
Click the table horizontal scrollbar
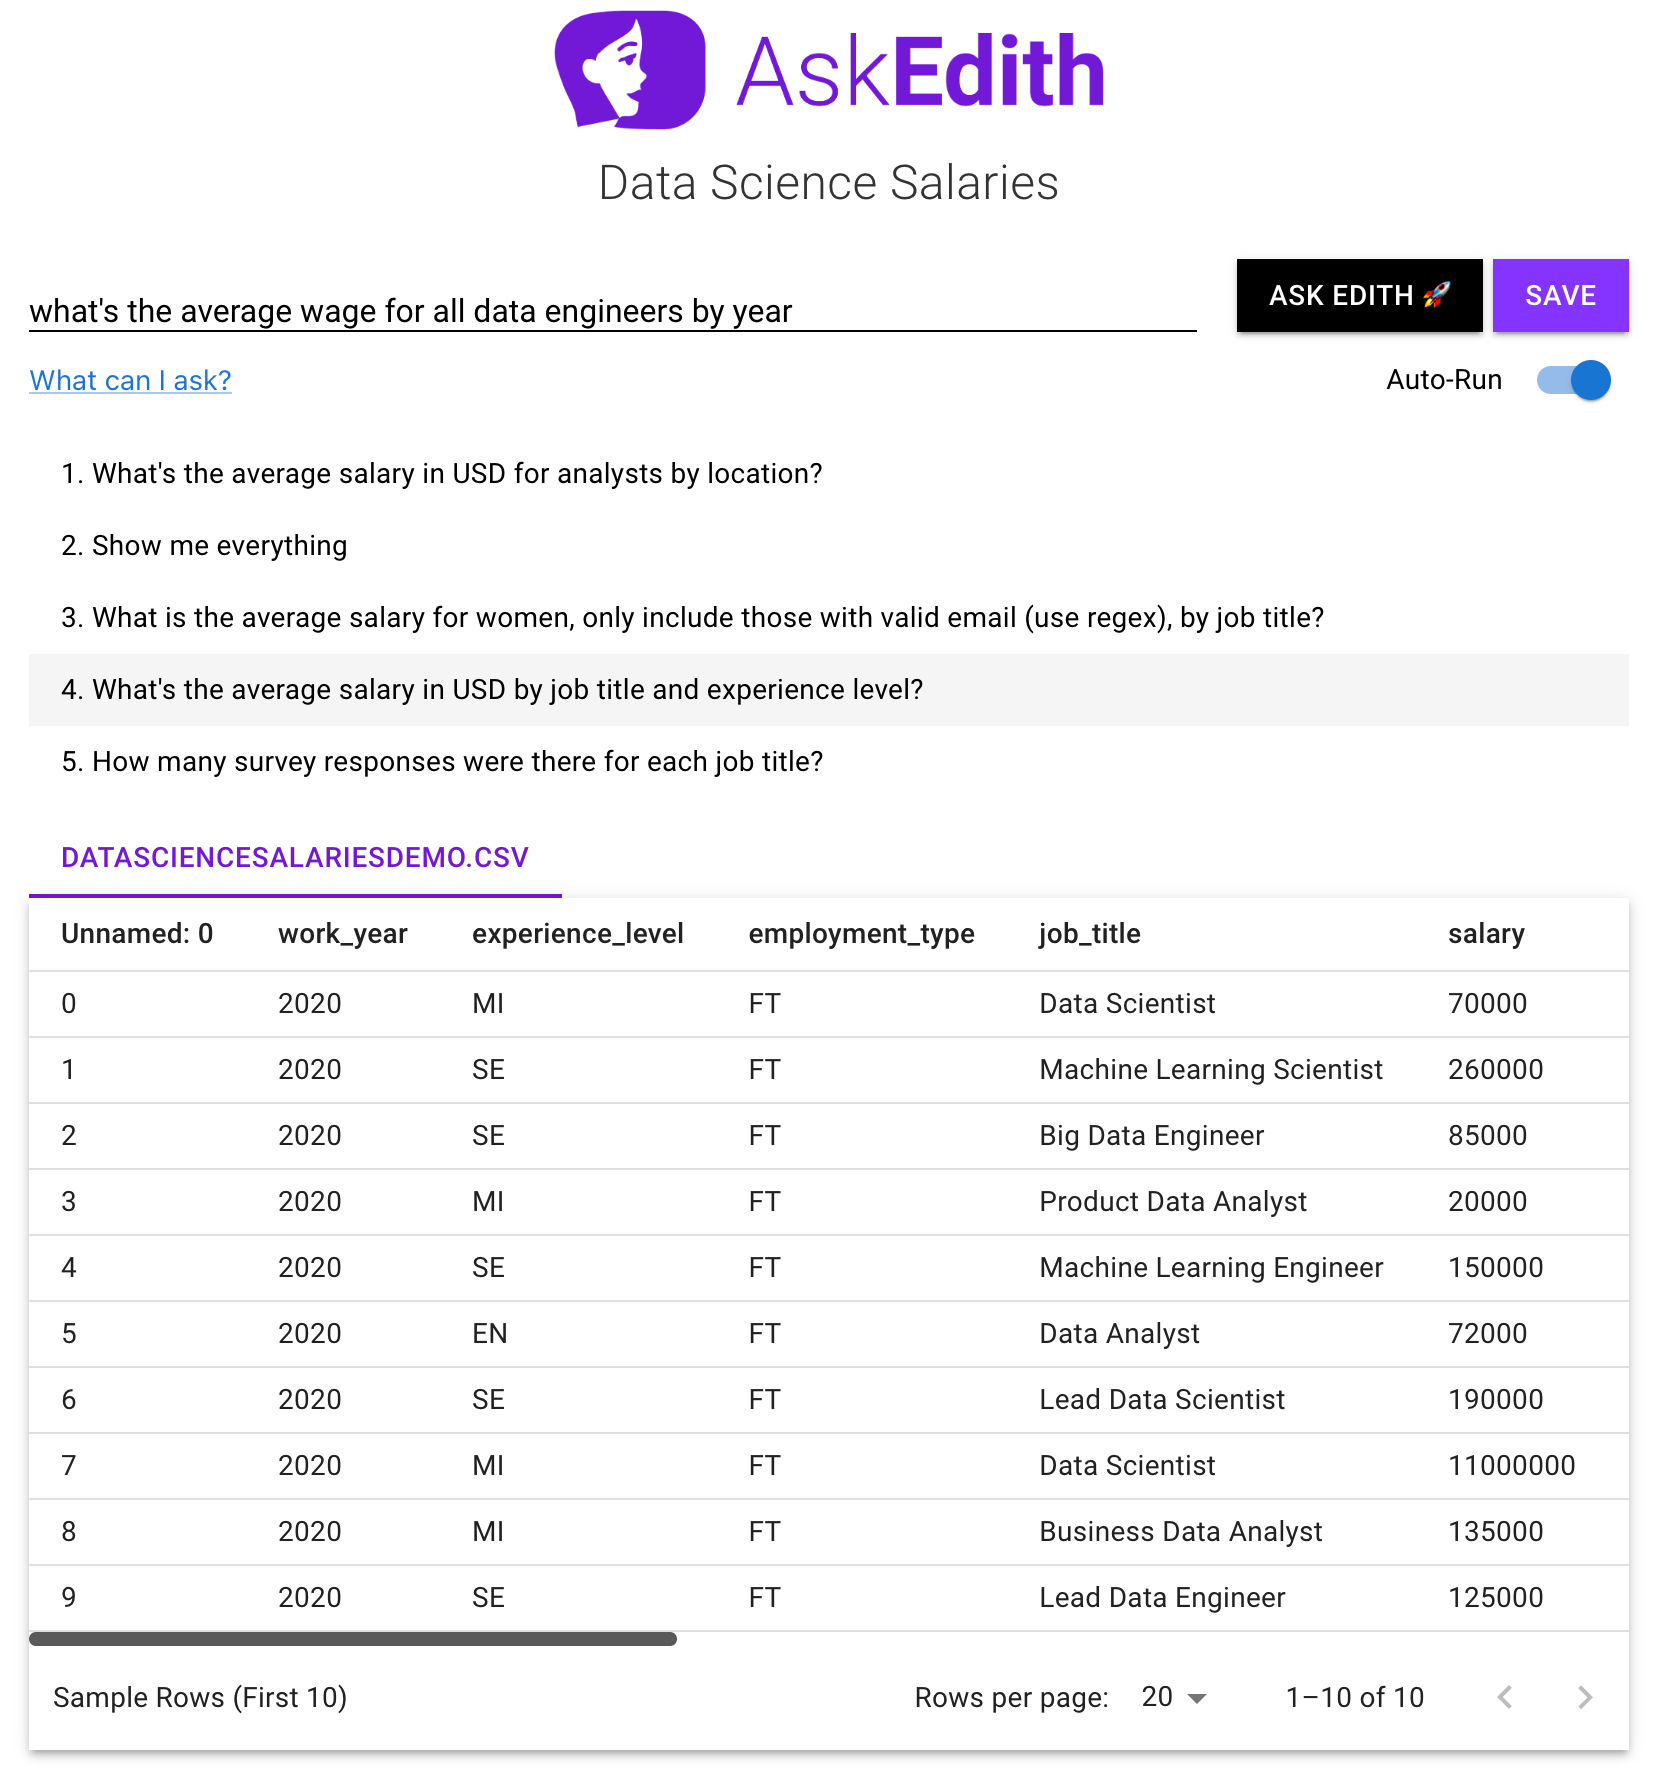353,1638
